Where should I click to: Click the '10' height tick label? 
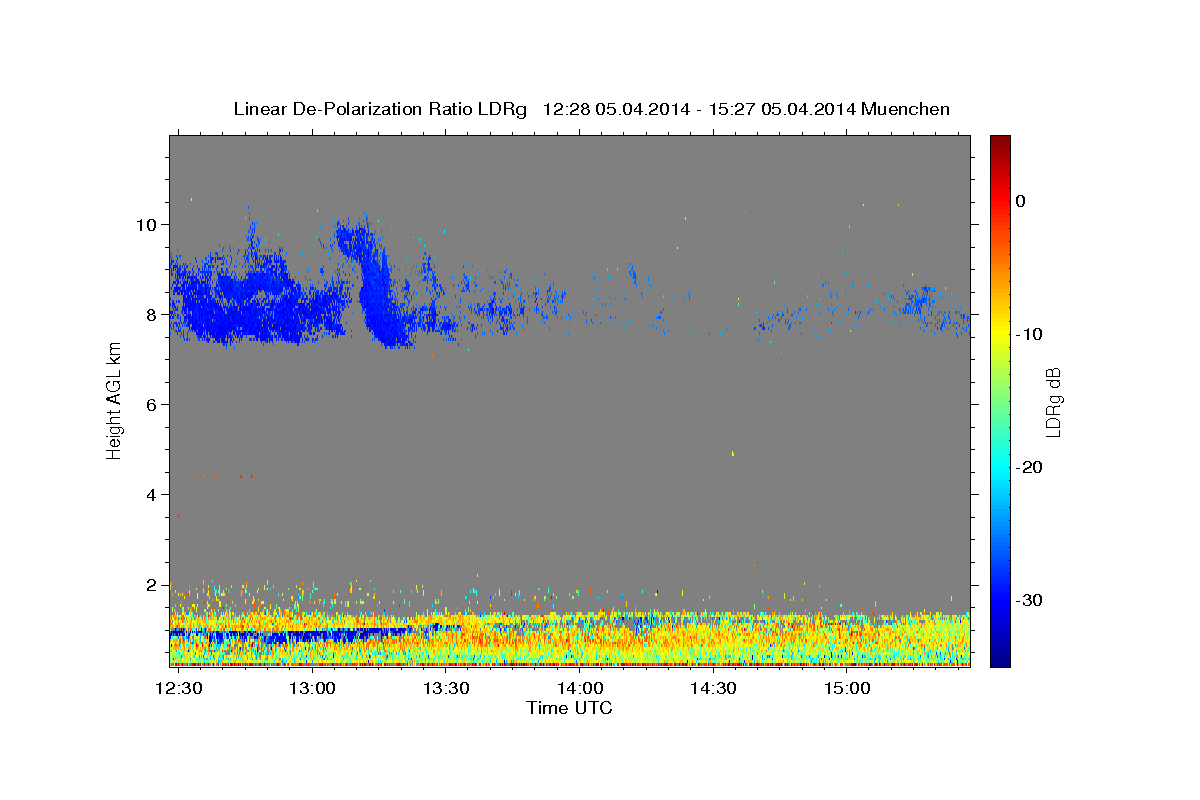pyautogui.click(x=149, y=224)
